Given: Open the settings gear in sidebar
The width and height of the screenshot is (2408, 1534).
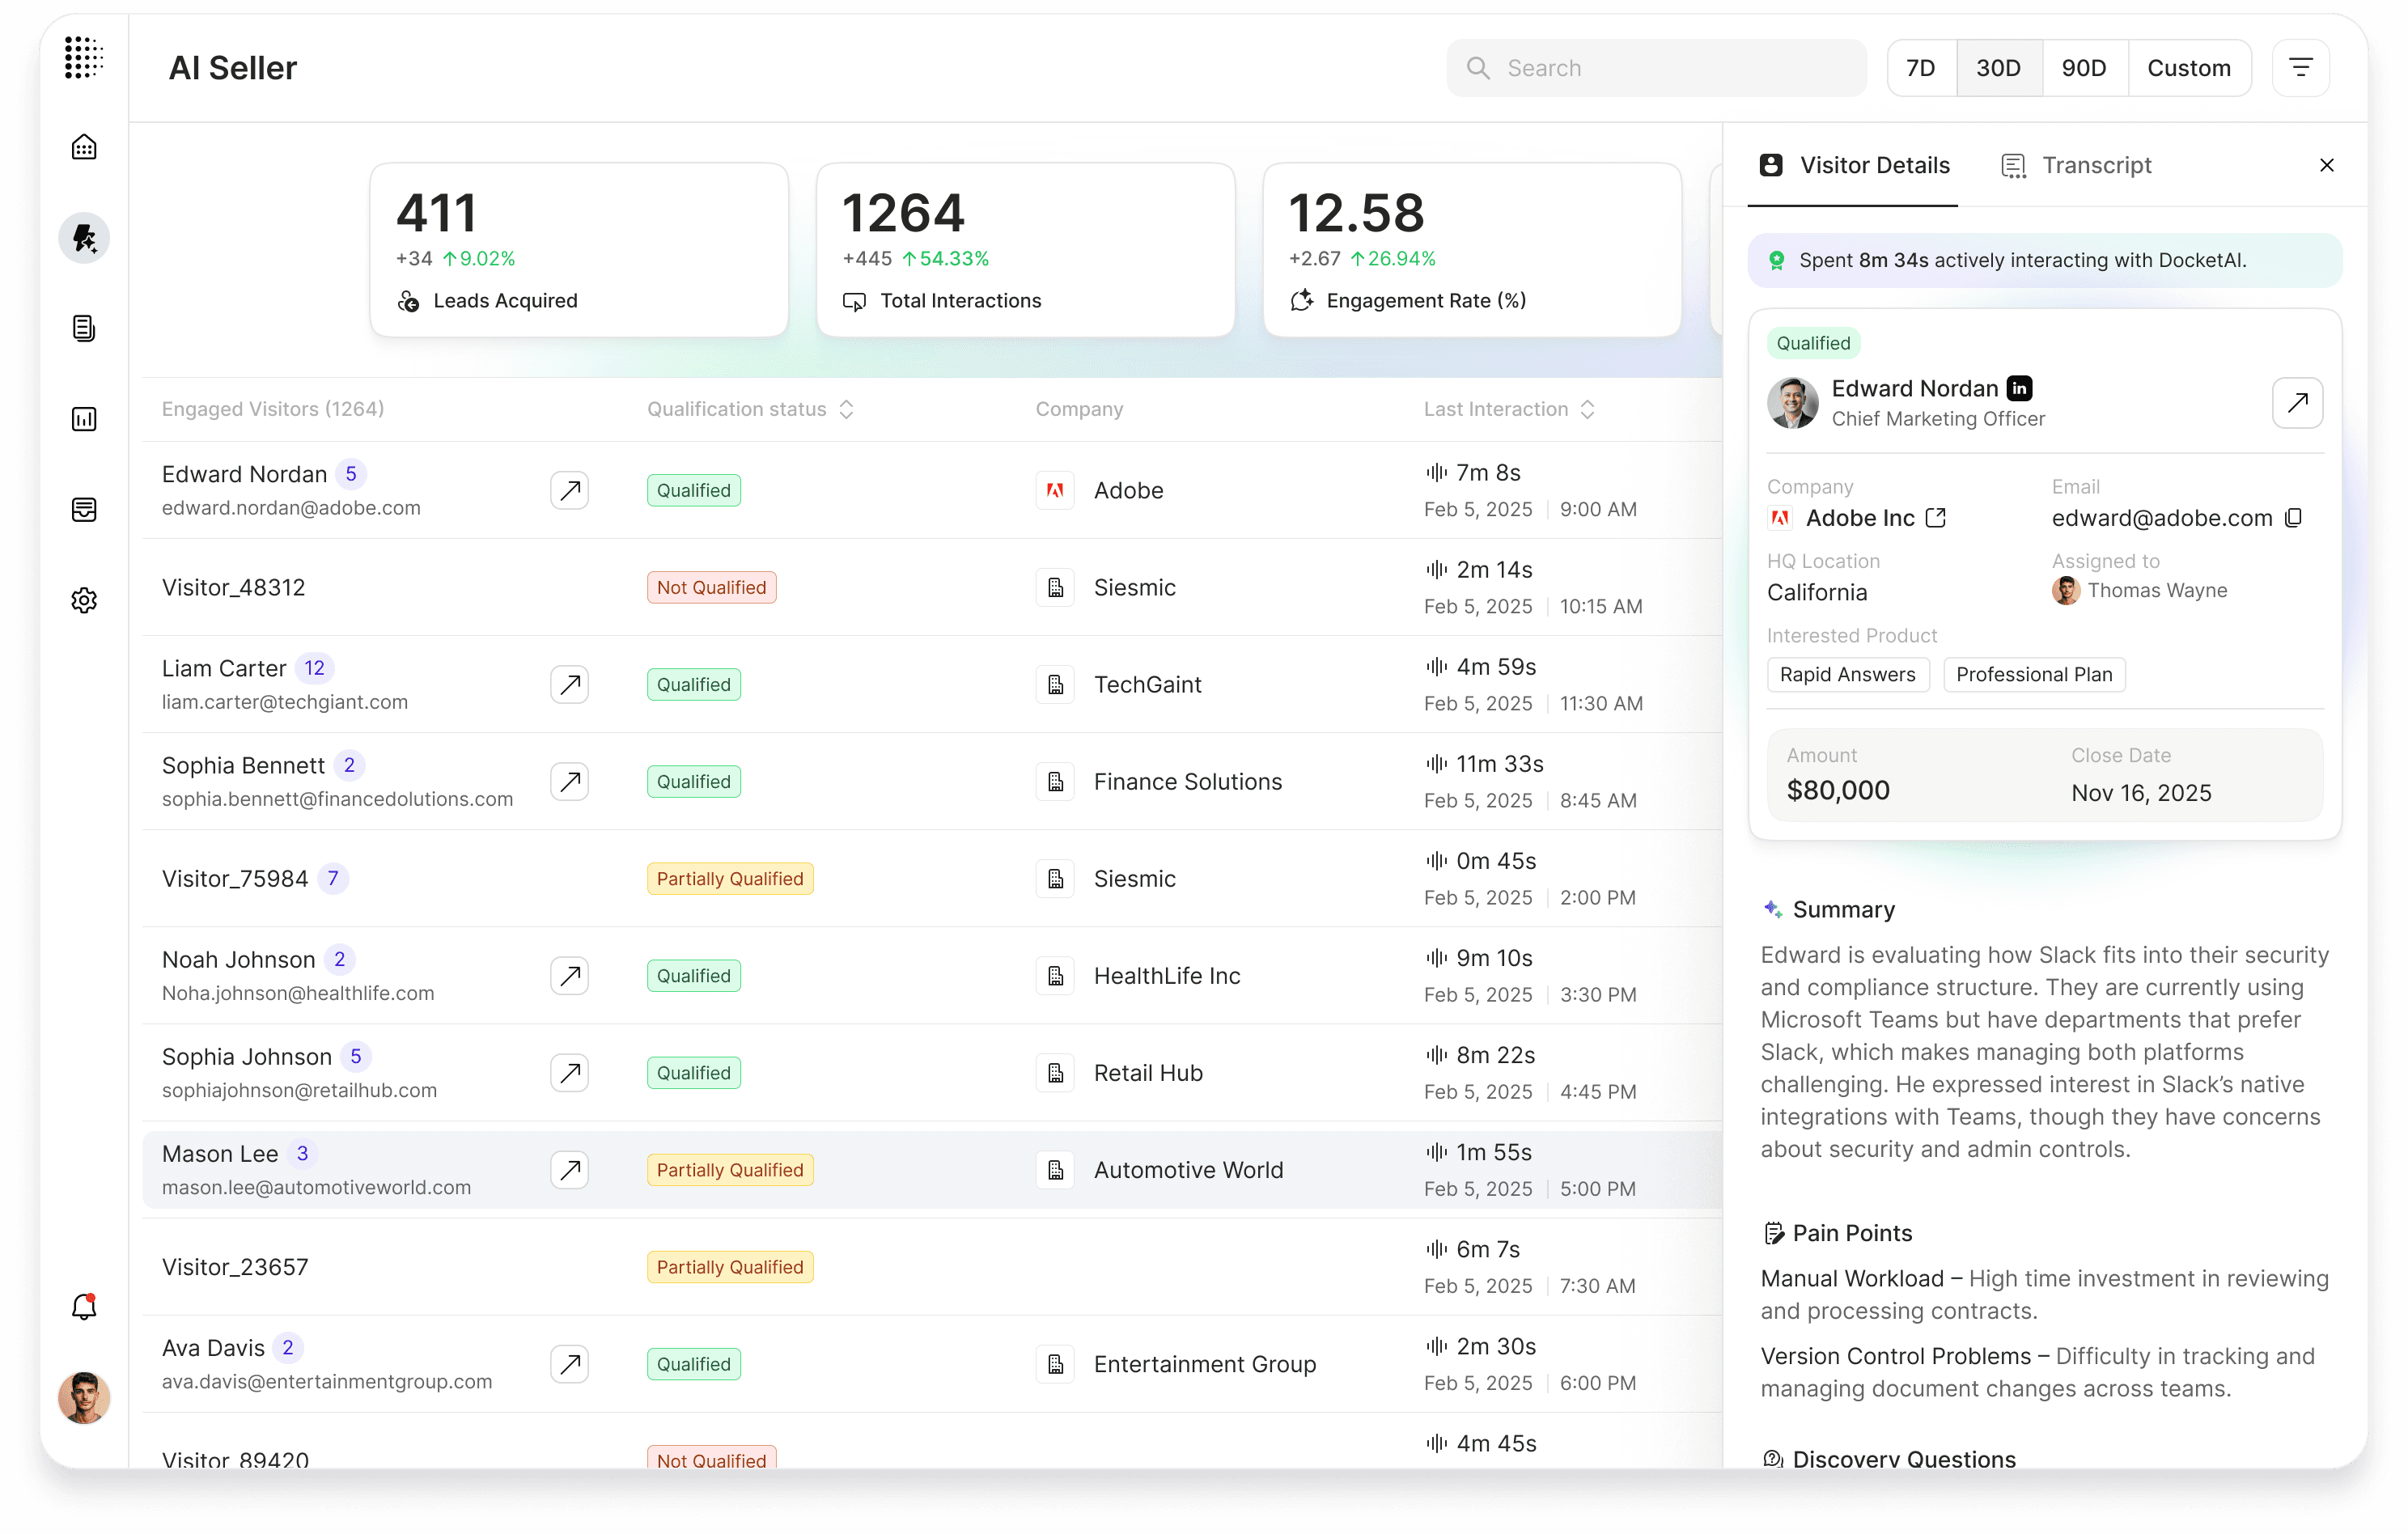Looking at the screenshot, I should 84,600.
